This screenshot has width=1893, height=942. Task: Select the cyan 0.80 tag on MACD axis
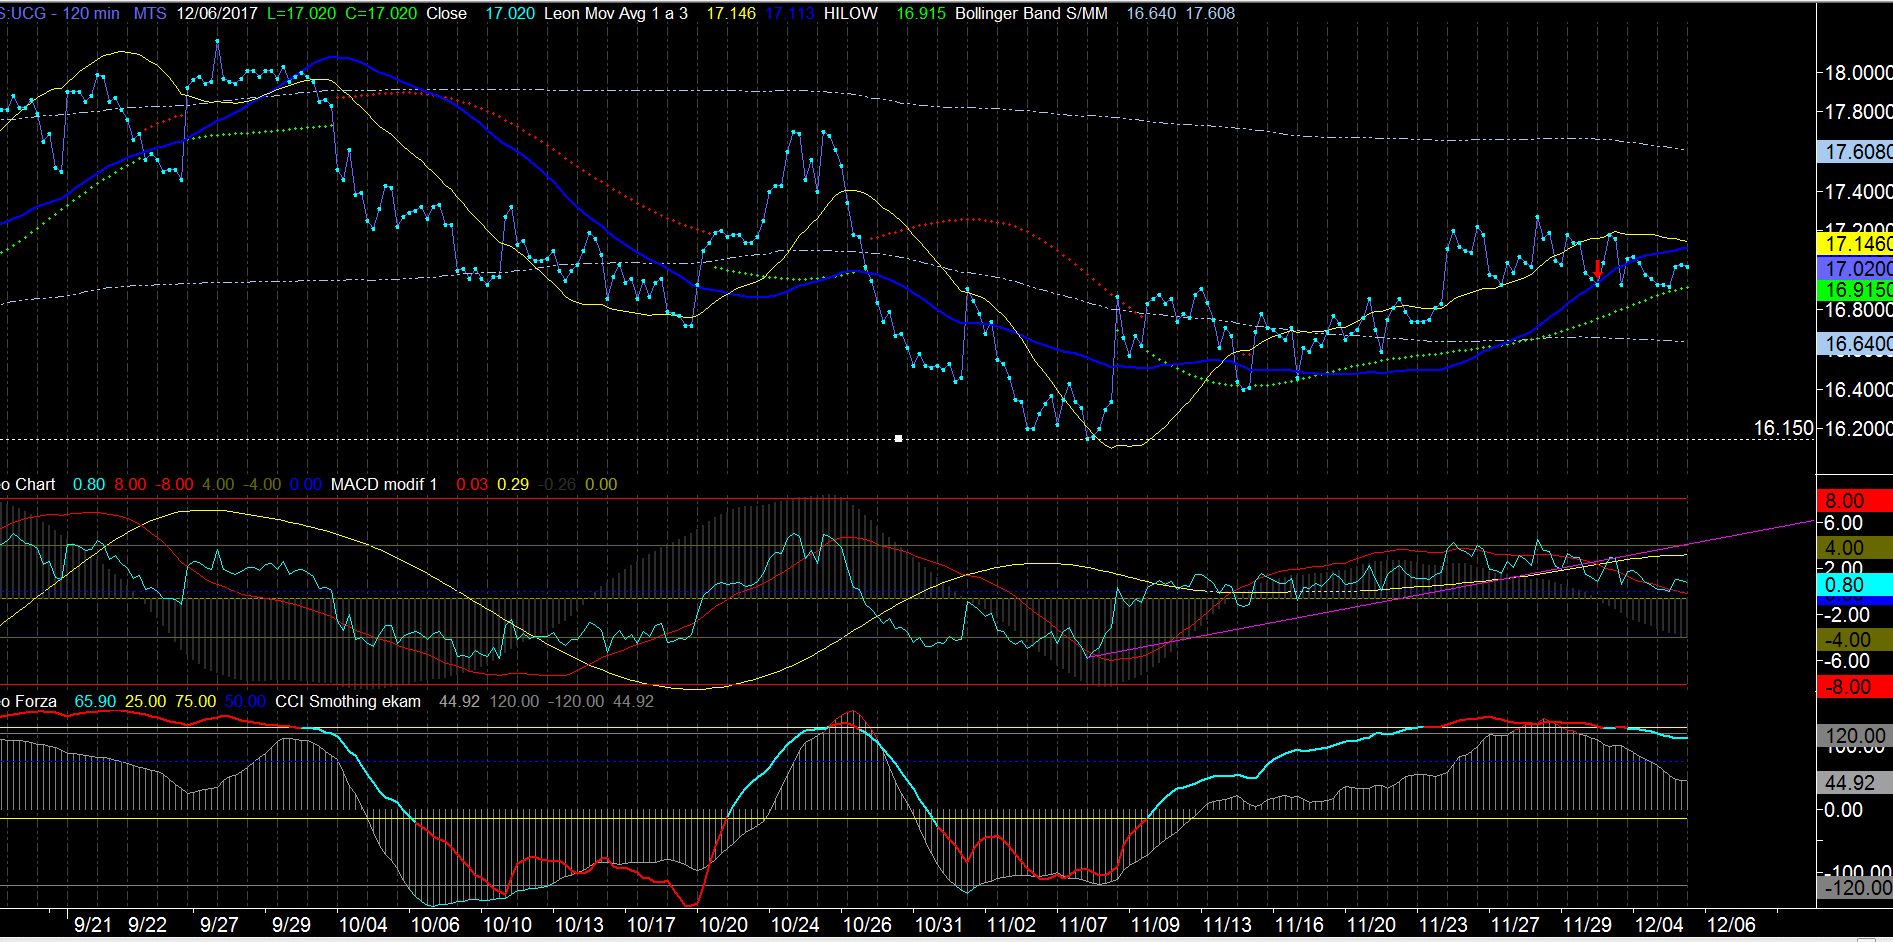[1855, 585]
